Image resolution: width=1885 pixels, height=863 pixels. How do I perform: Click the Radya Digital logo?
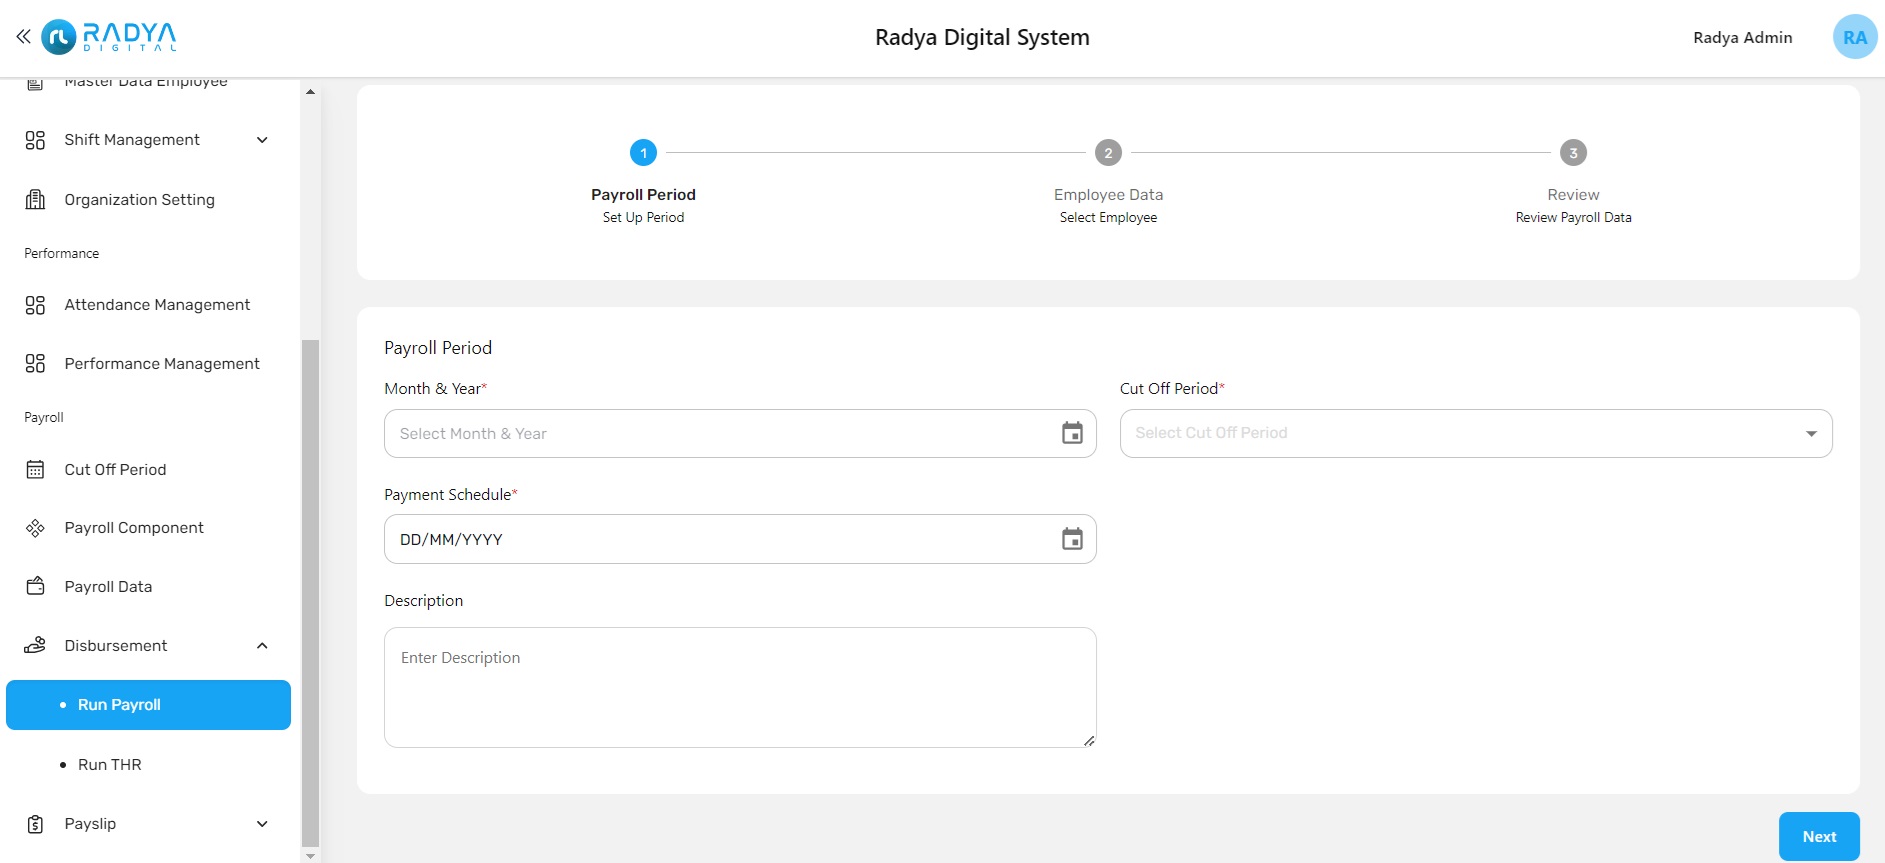point(109,37)
